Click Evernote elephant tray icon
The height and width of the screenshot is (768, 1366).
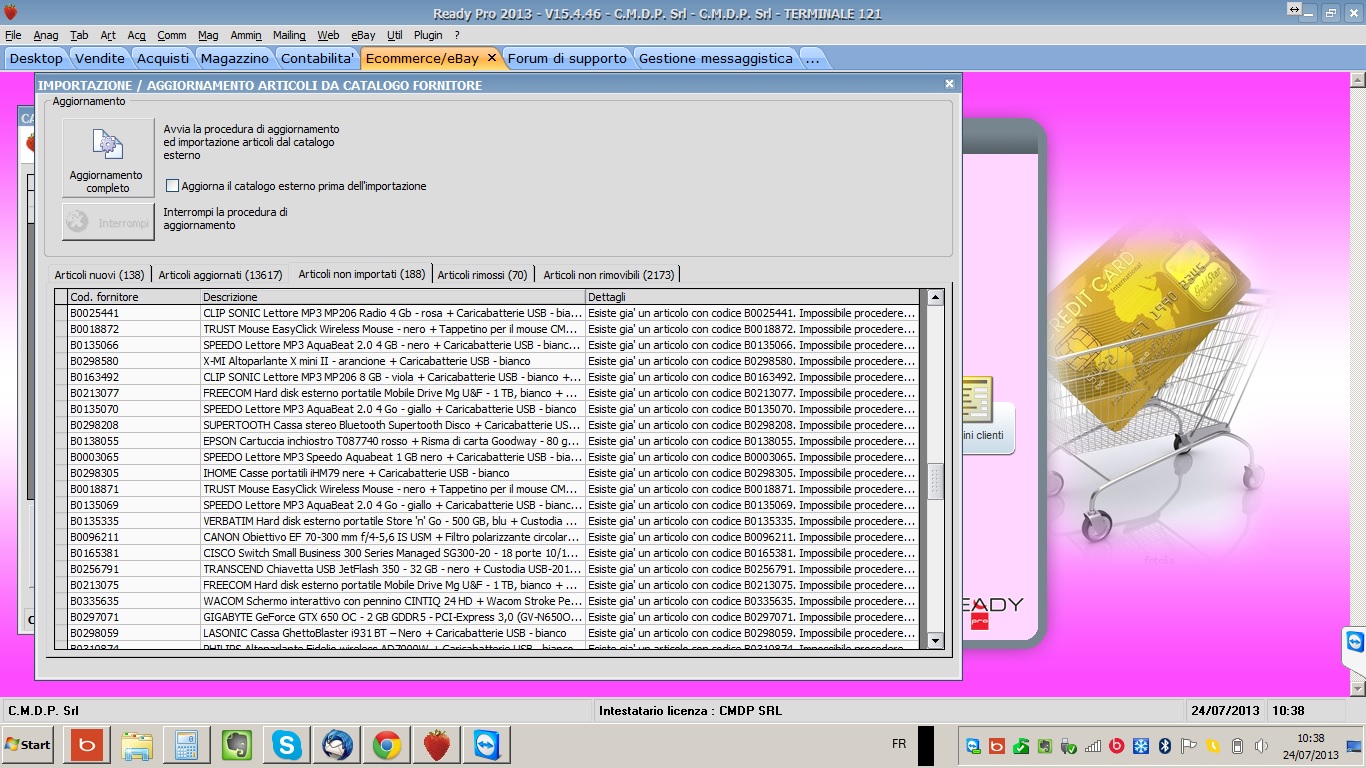click(x=1045, y=746)
